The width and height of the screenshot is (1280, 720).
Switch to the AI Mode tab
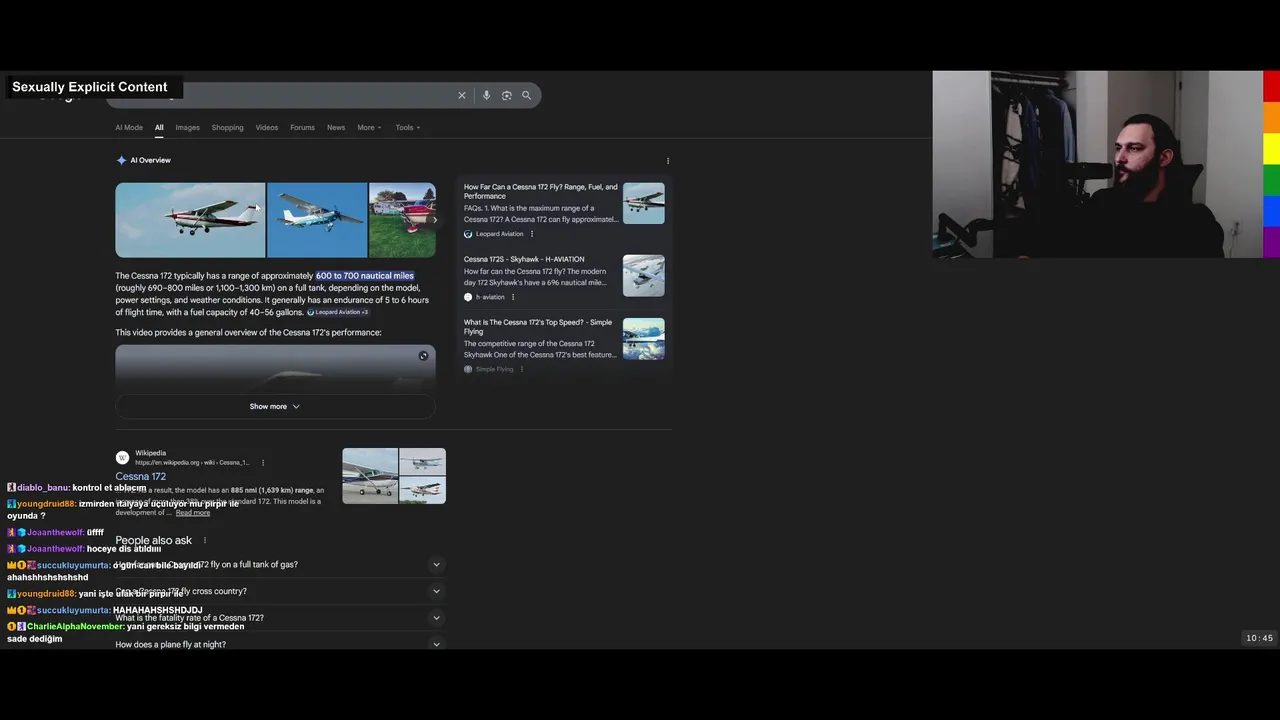click(129, 127)
